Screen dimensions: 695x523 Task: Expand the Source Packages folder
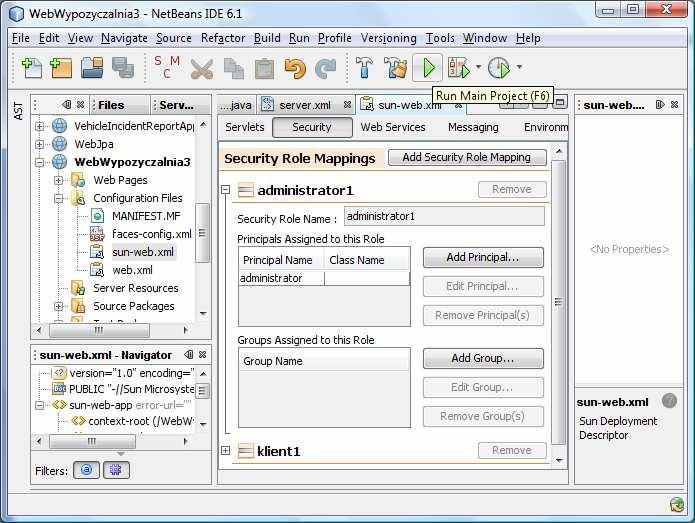coord(59,306)
